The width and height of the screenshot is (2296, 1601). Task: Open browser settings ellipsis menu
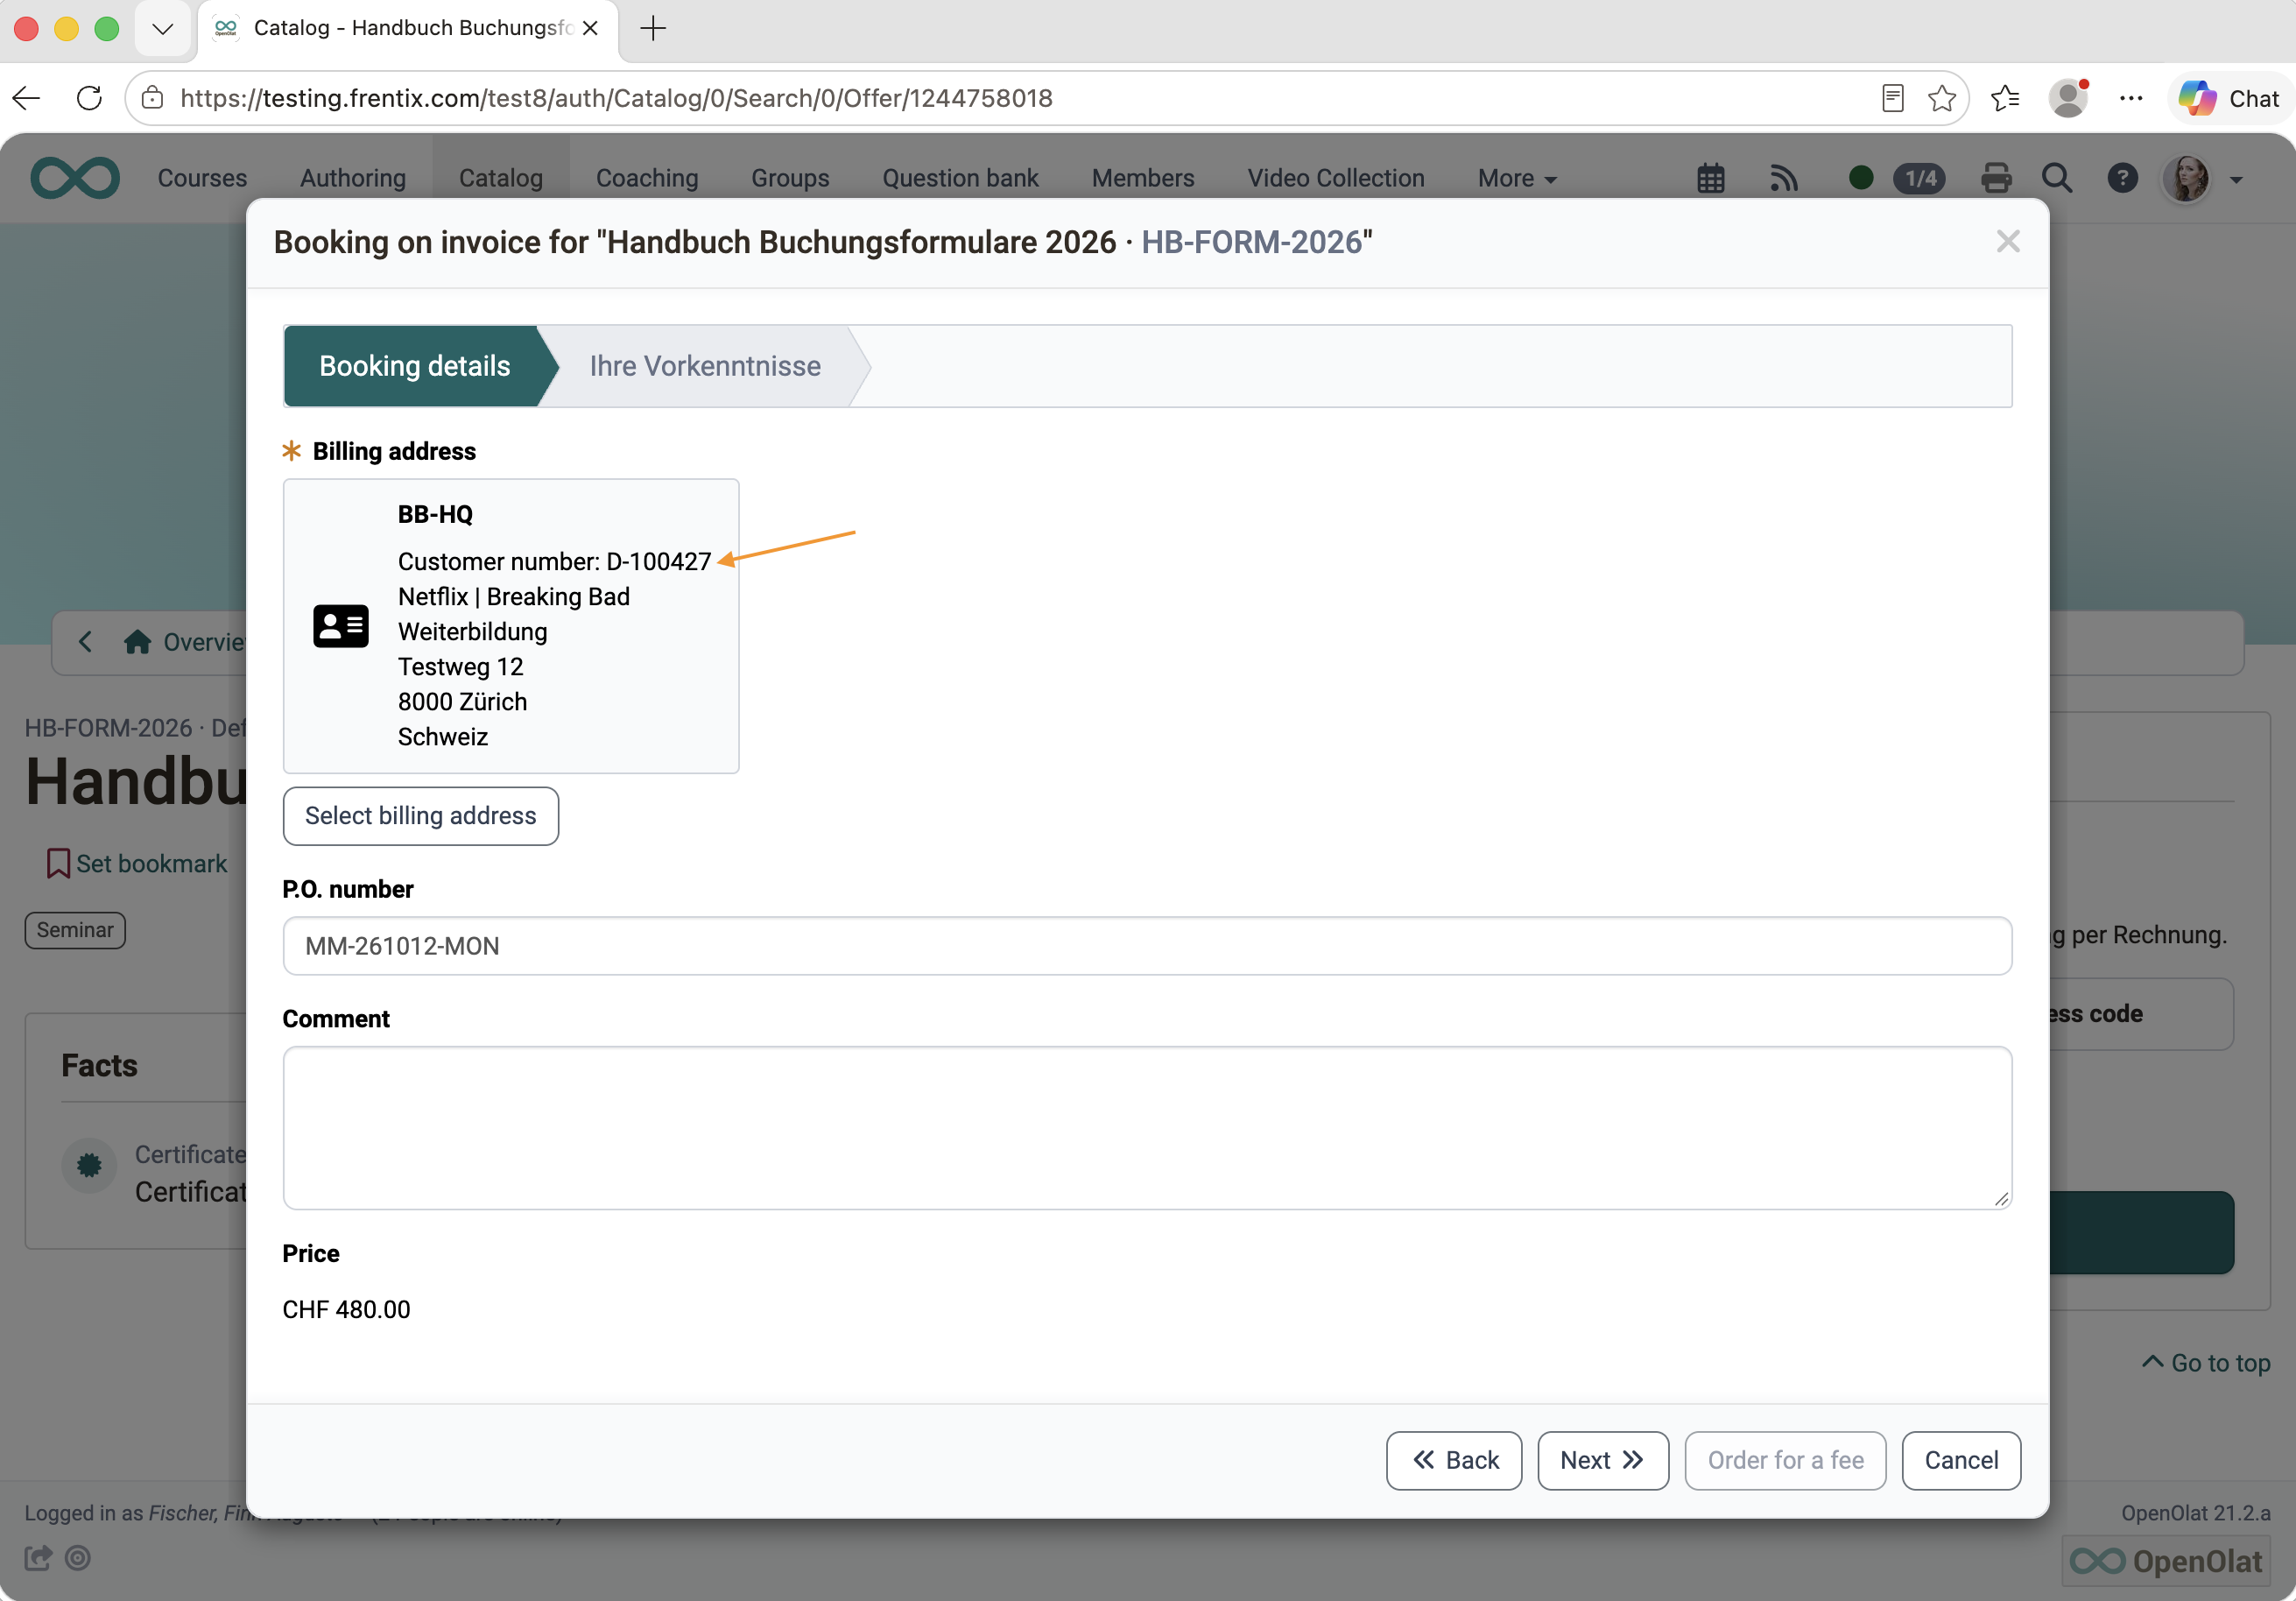(2130, 98)
